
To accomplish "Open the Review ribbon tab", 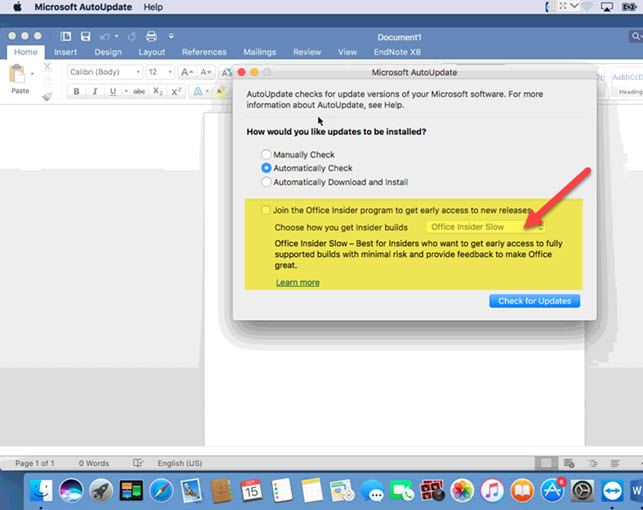I will (x=307, y=52).
